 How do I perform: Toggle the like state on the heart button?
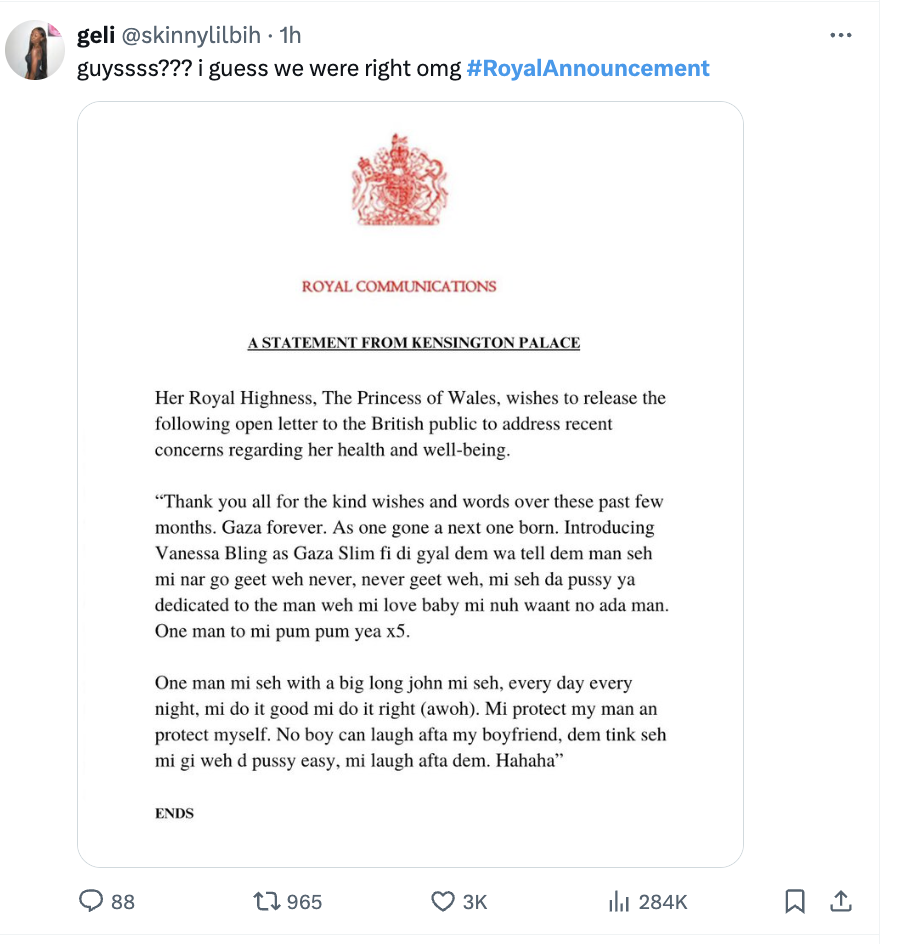(x=444, y=902)
